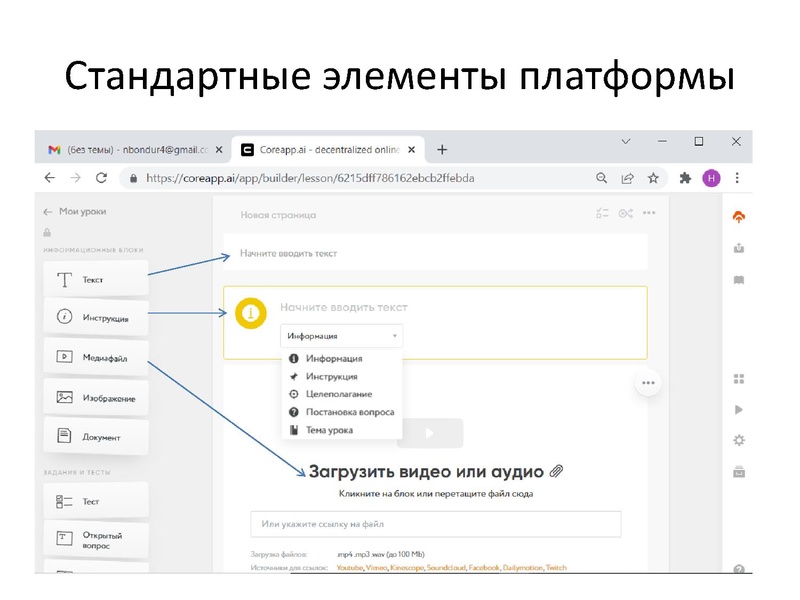800x600 pixels.
Task: Add an Инструкция block from the sidebar
Action: [98, 317]
